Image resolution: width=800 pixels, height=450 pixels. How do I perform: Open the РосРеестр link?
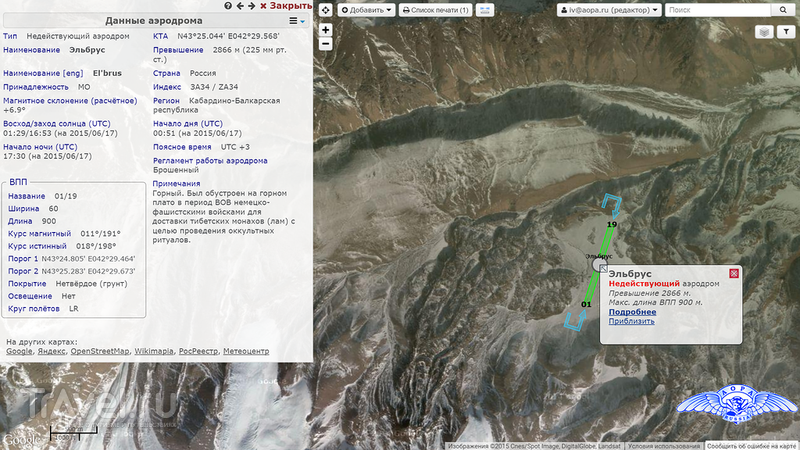coord(198,351)
